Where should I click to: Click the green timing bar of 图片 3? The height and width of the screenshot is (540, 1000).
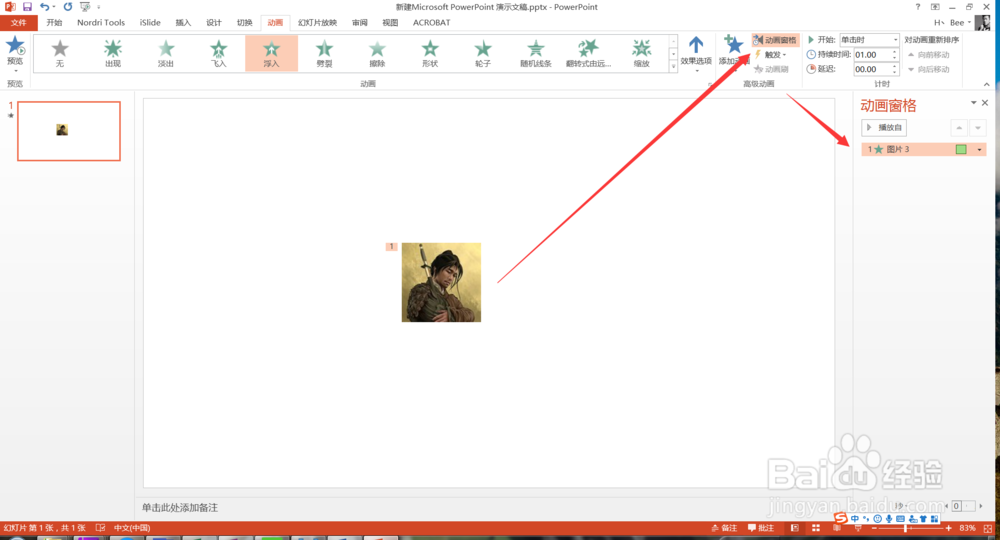tap(961, 149)
